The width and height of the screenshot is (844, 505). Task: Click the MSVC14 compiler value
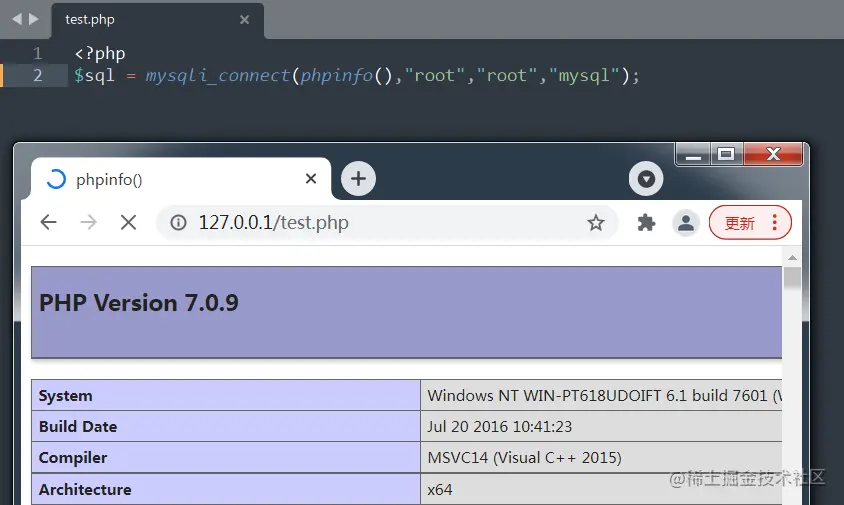coord(524,458)
